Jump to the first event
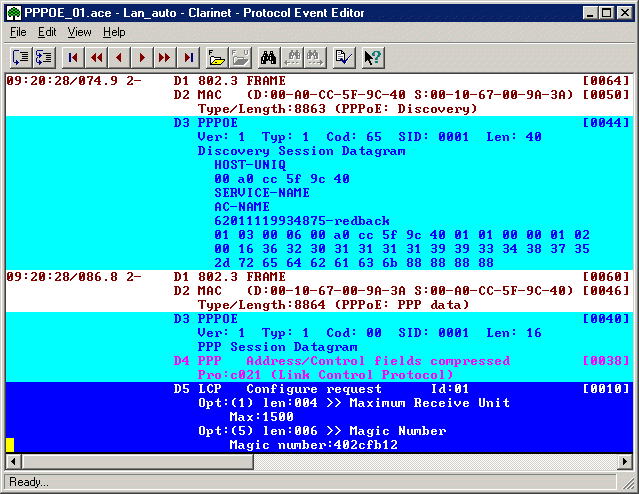 [x=73, y=57]
